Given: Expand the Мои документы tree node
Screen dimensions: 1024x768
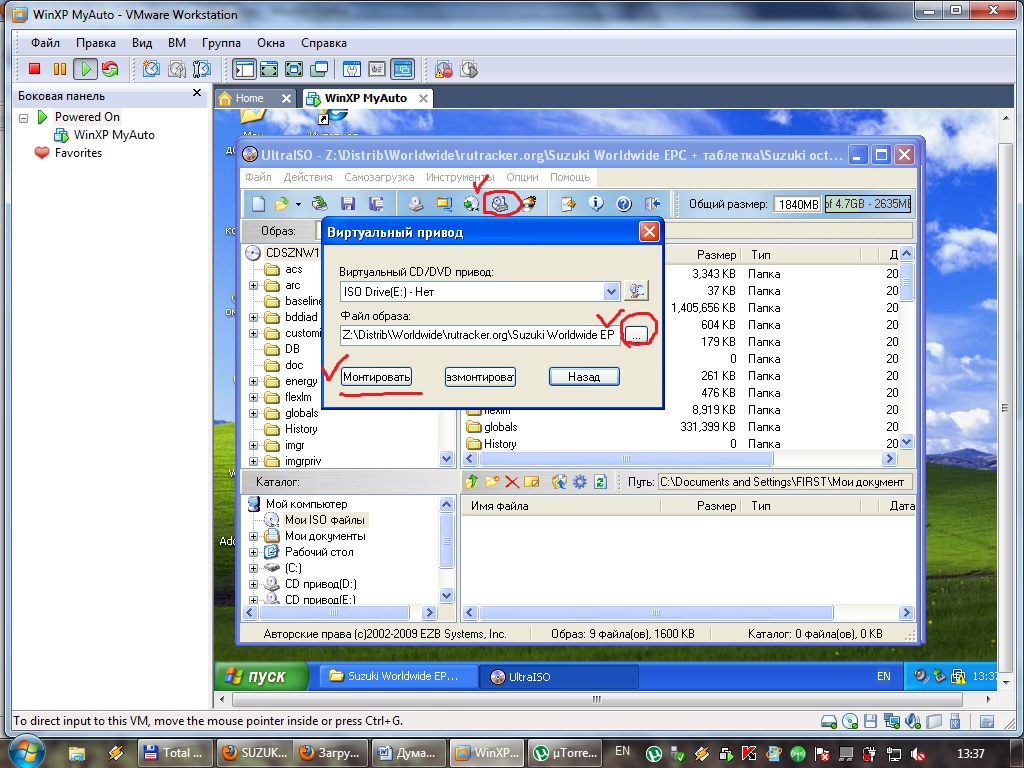Looking at the screenshot, I should [x=254, y=536].
